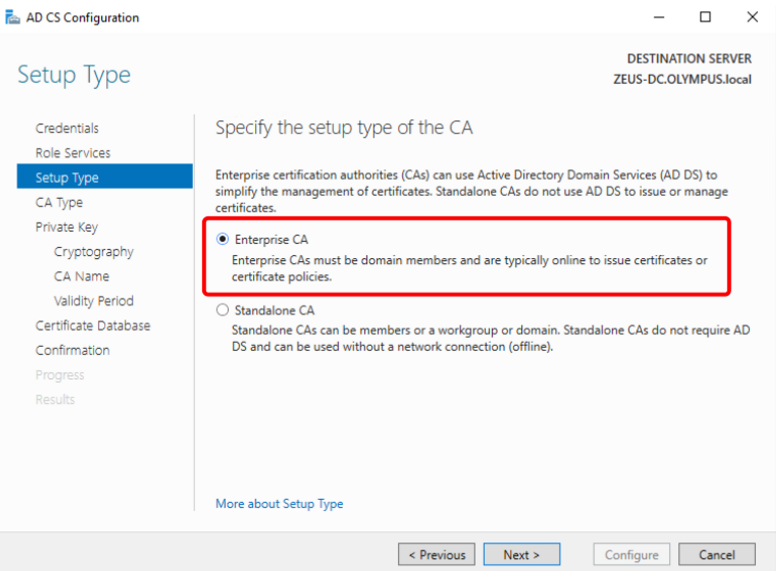Jump to the Cryptography sub-step
The height and width of the screenshot is (571, 778).
[x=93, y=252]
